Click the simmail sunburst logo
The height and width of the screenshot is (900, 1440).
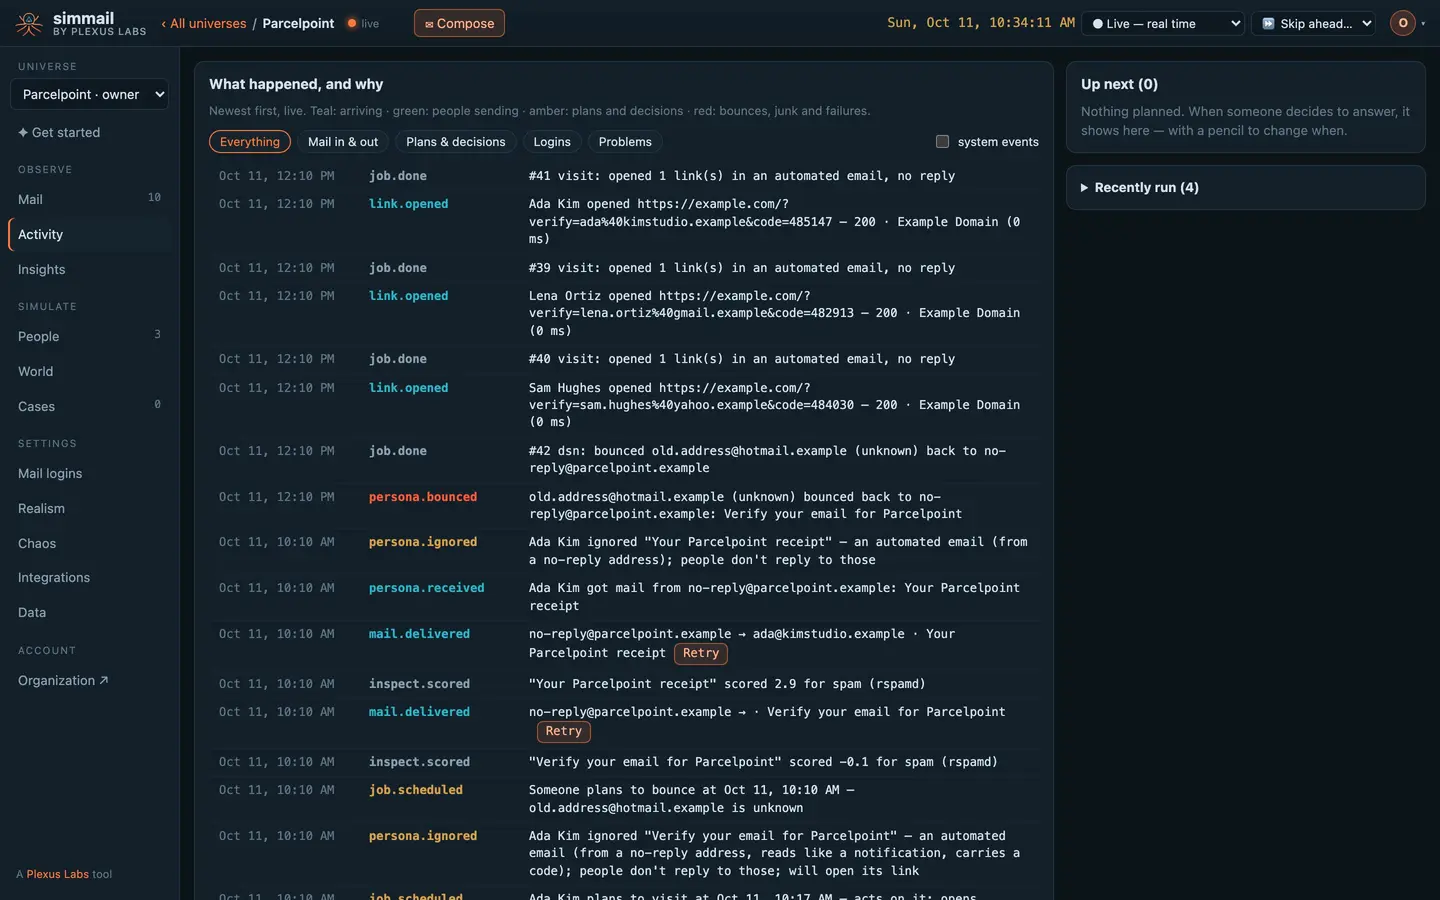29,23
